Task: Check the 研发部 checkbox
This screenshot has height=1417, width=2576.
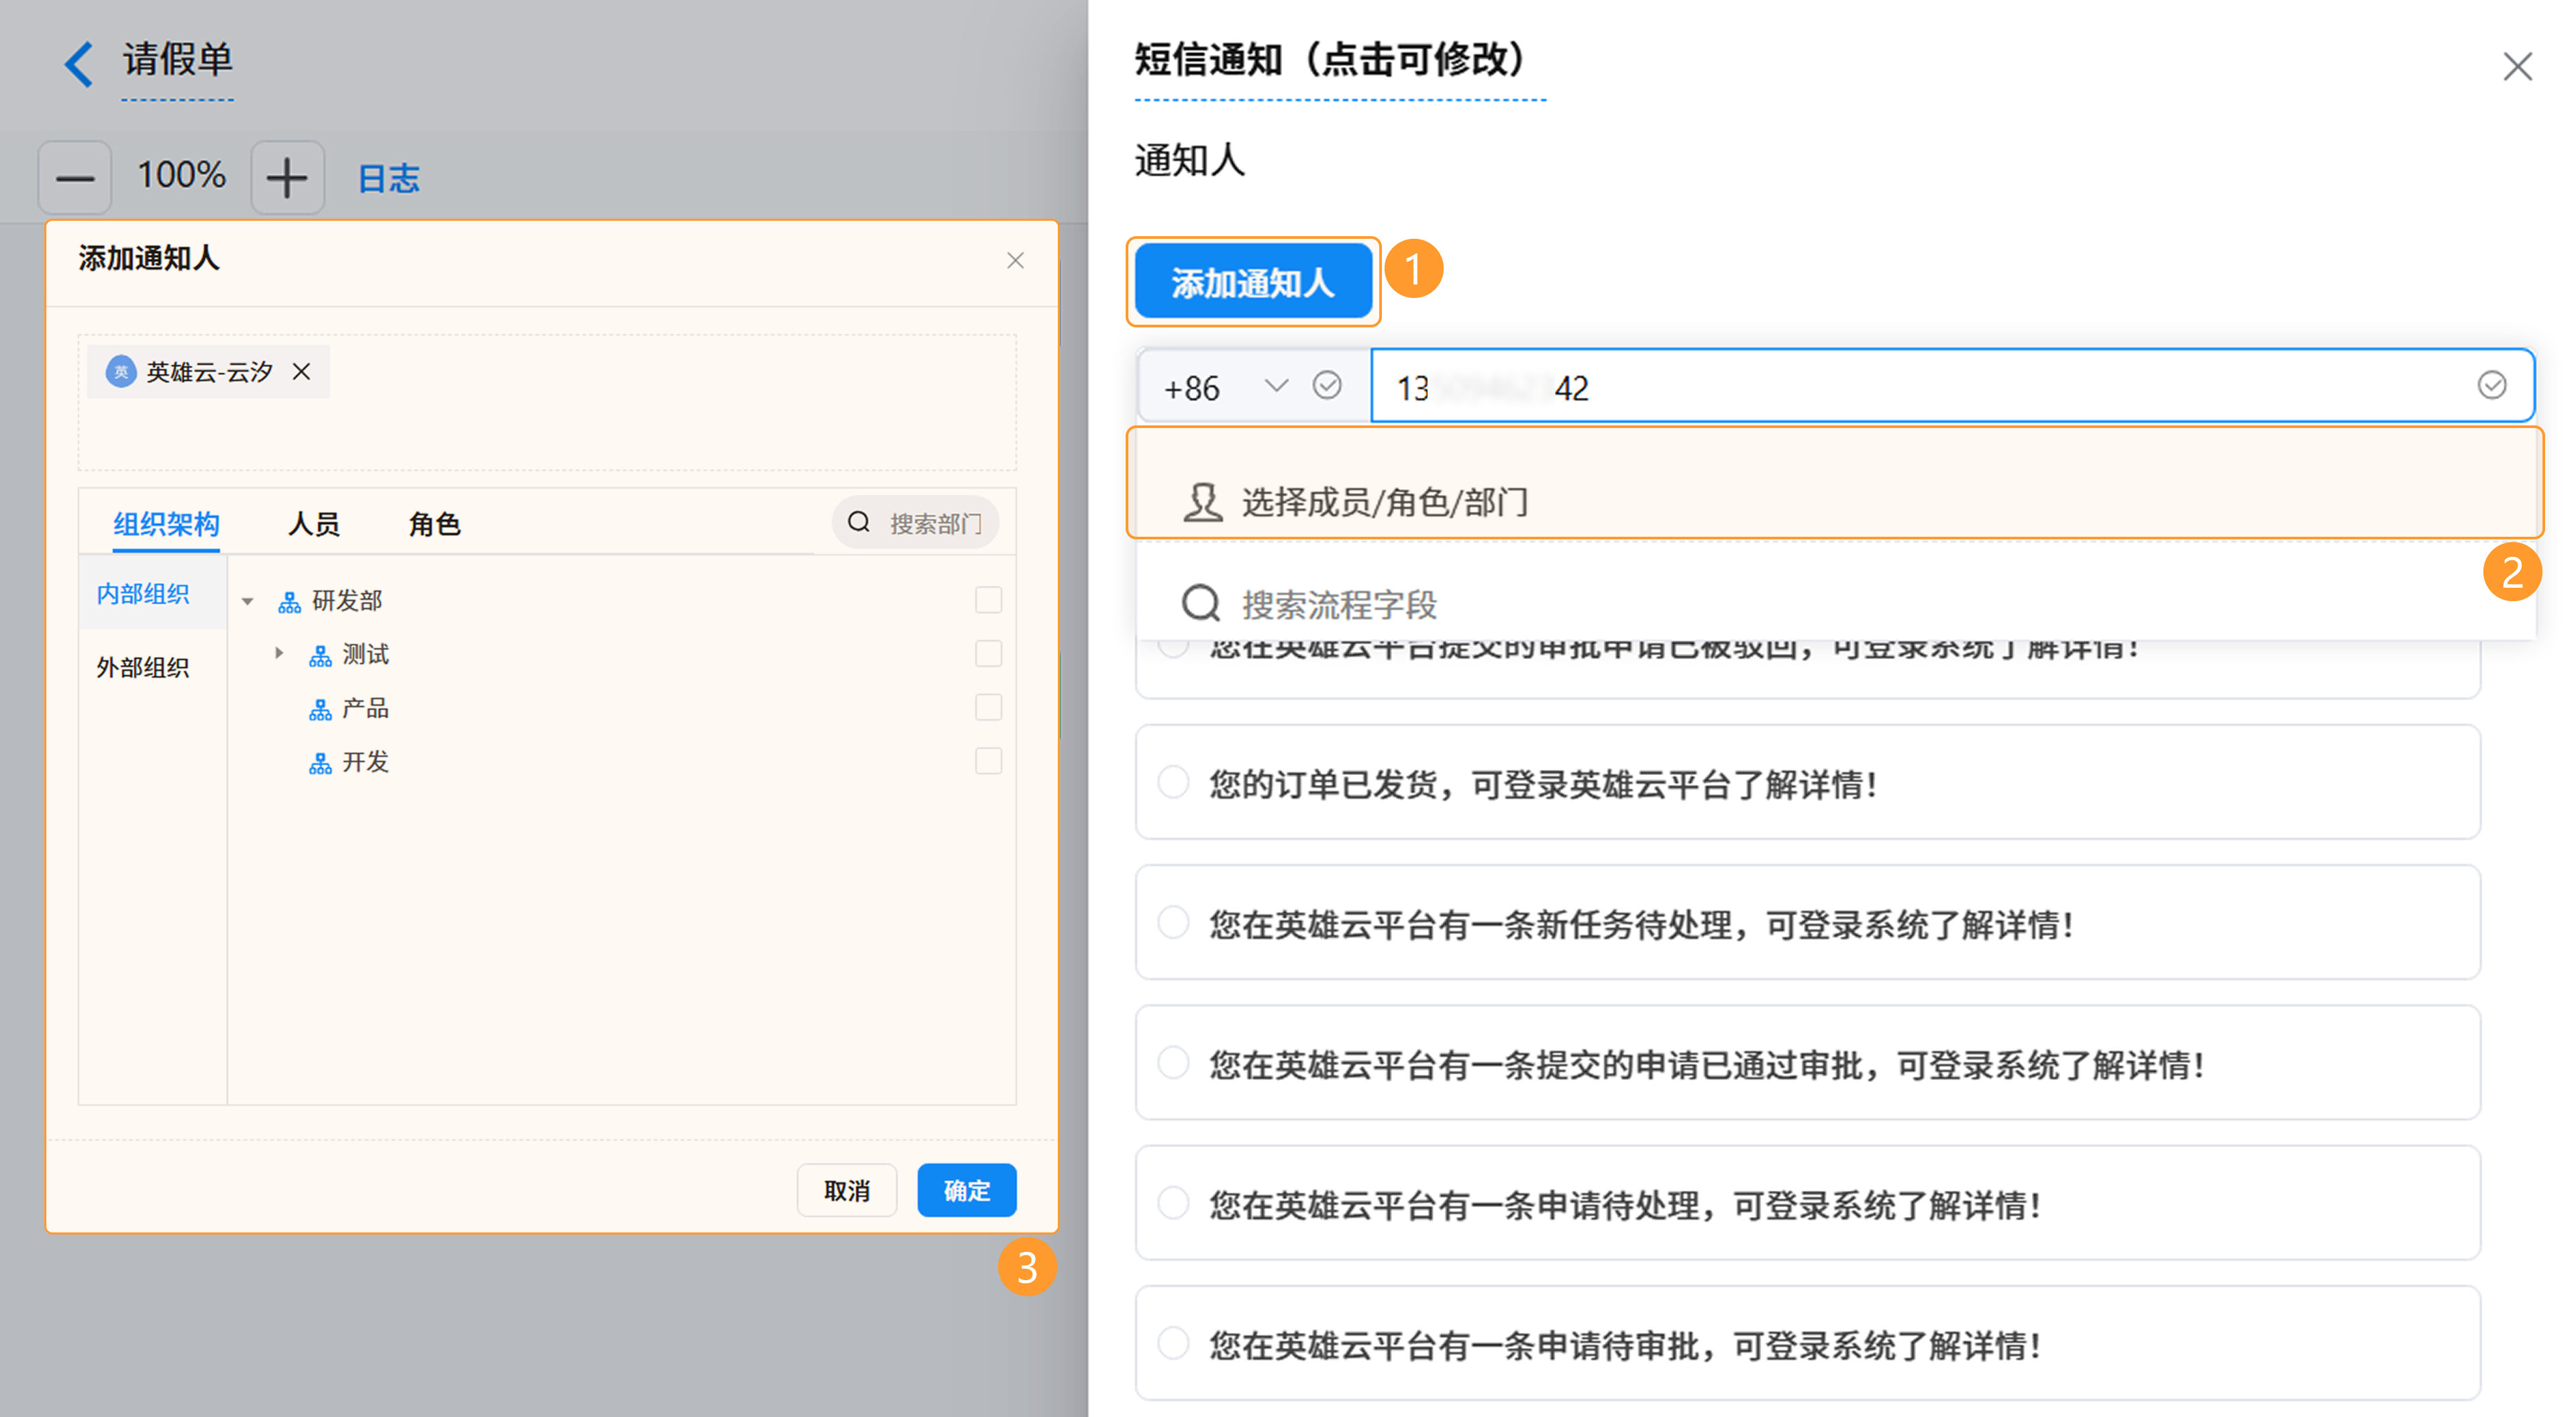Action: [988, 600]
